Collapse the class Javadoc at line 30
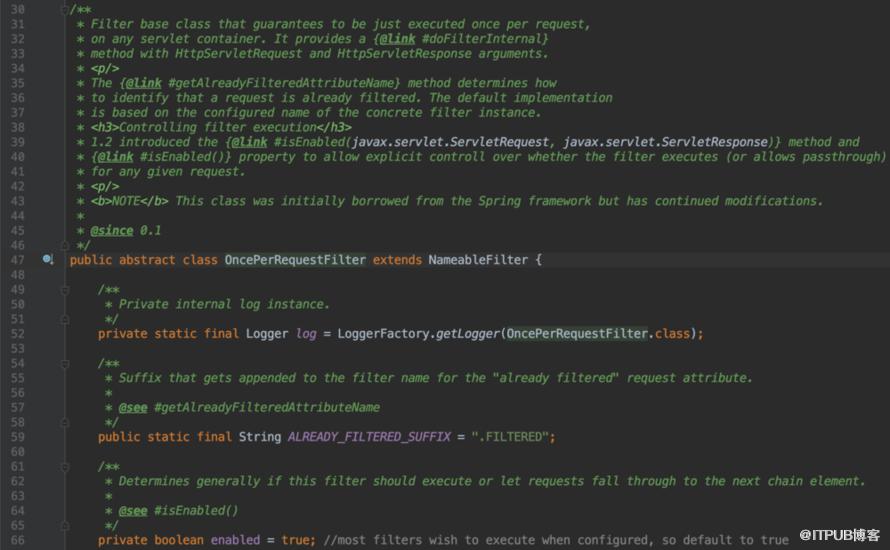890x550 pixels. pos(65,10)
